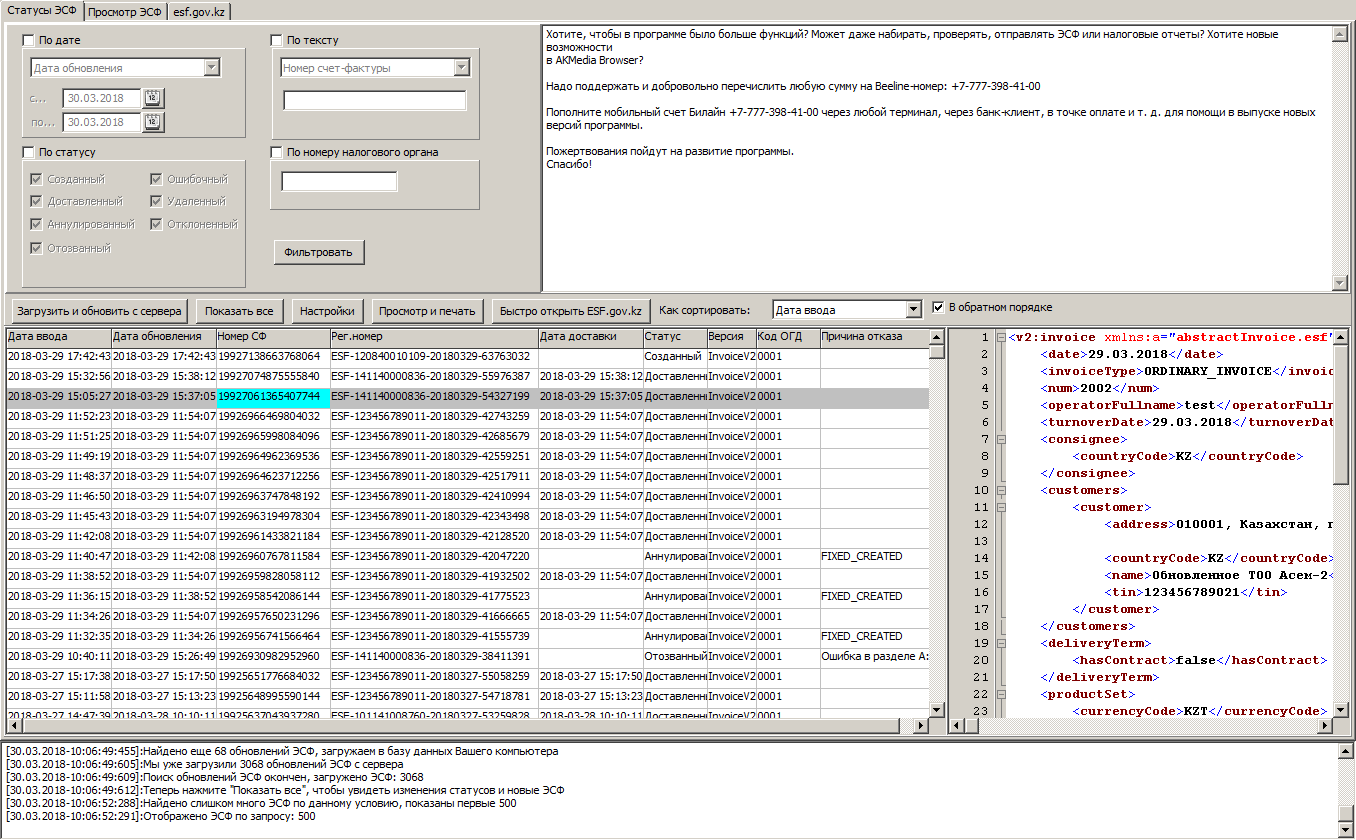Switch to the Статусы ЭСФ tab

[x=42, y=11]
